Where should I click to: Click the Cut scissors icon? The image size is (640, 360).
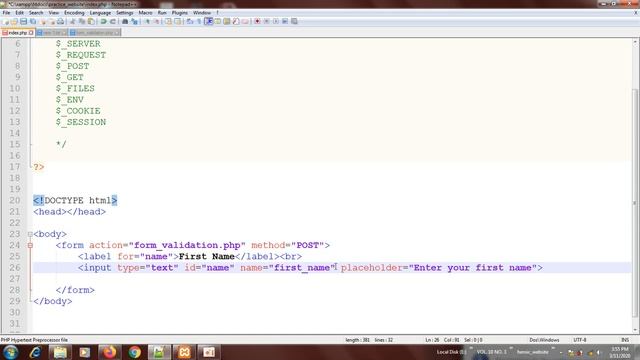tap(72, 21)
